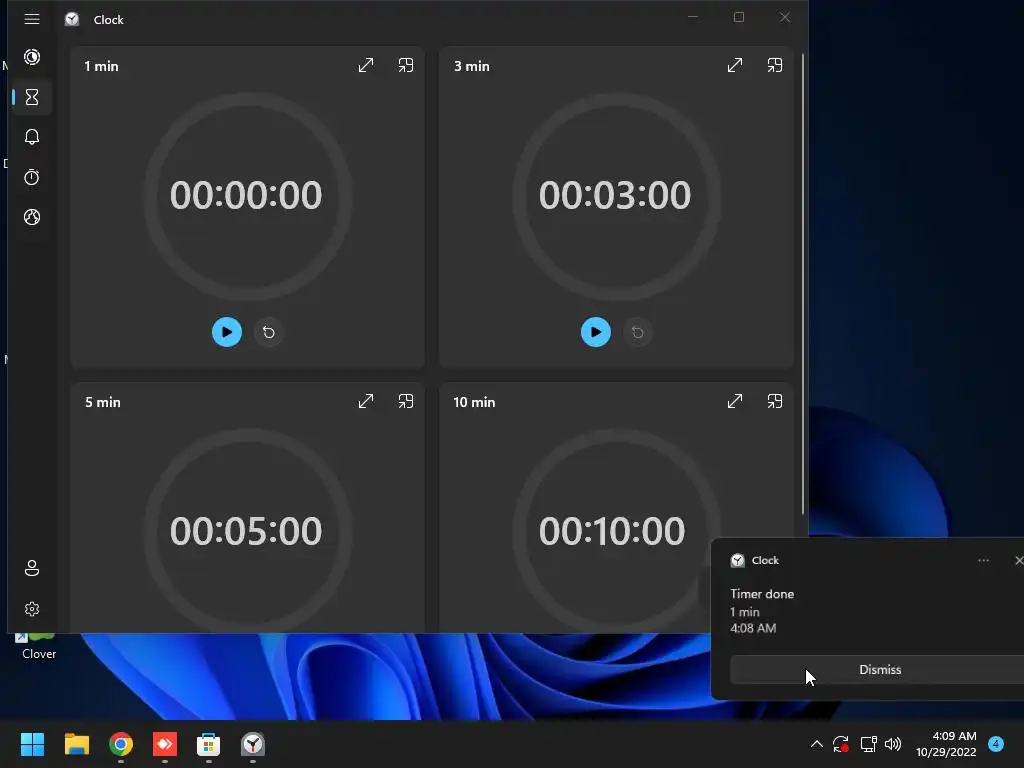This screenshot has height=768, width=1024.
Task: Click Timer done notification text
Action: (762, 594)
